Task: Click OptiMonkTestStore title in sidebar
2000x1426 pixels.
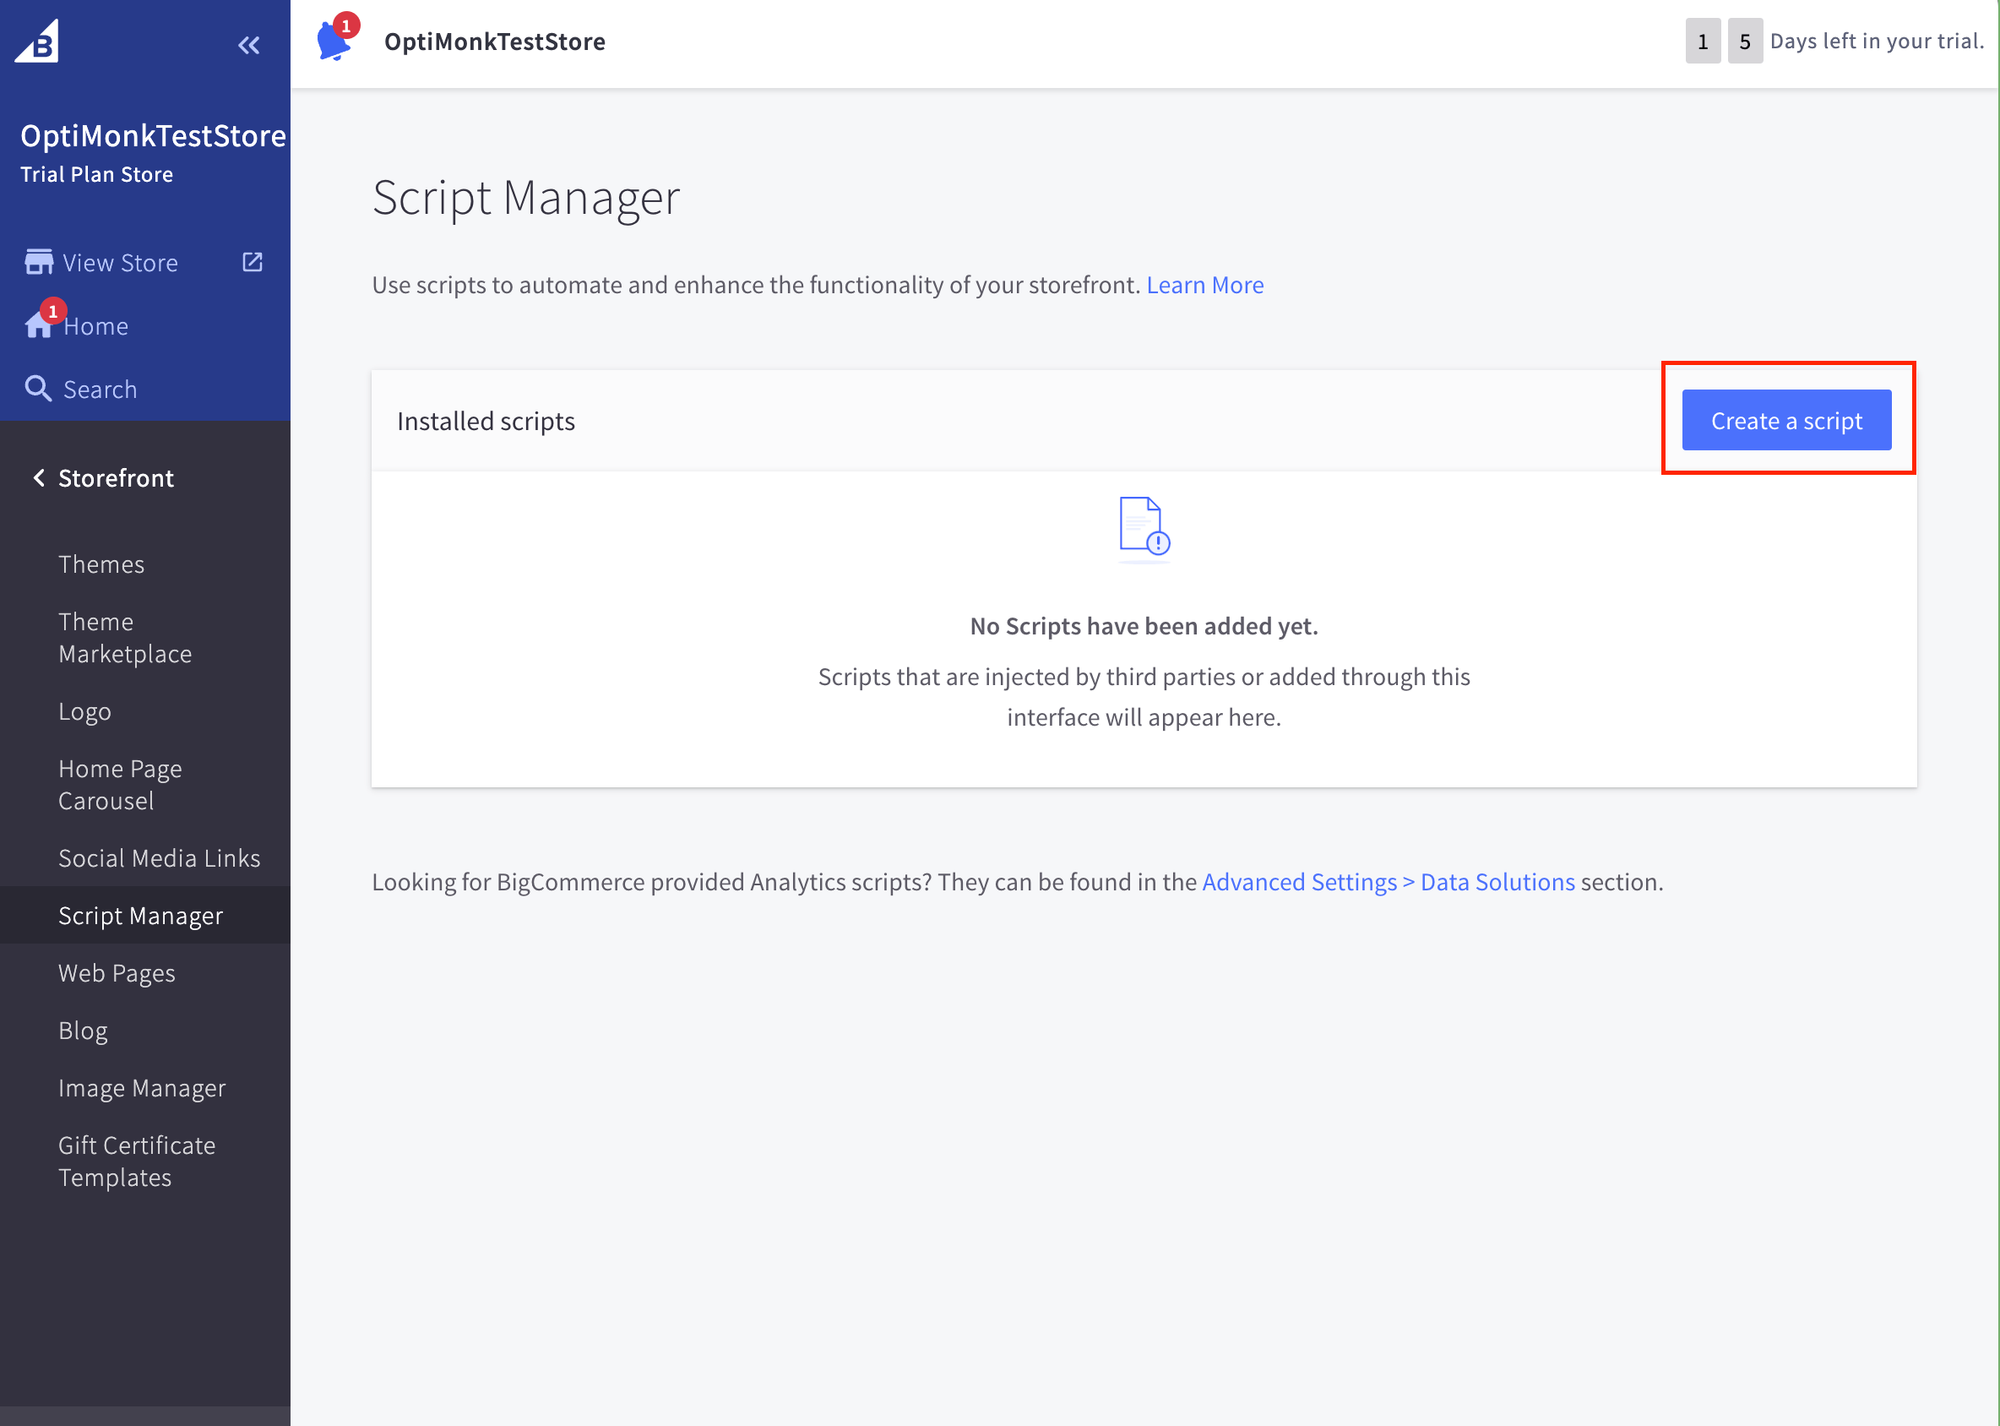Action: click(x=153, y=136)
